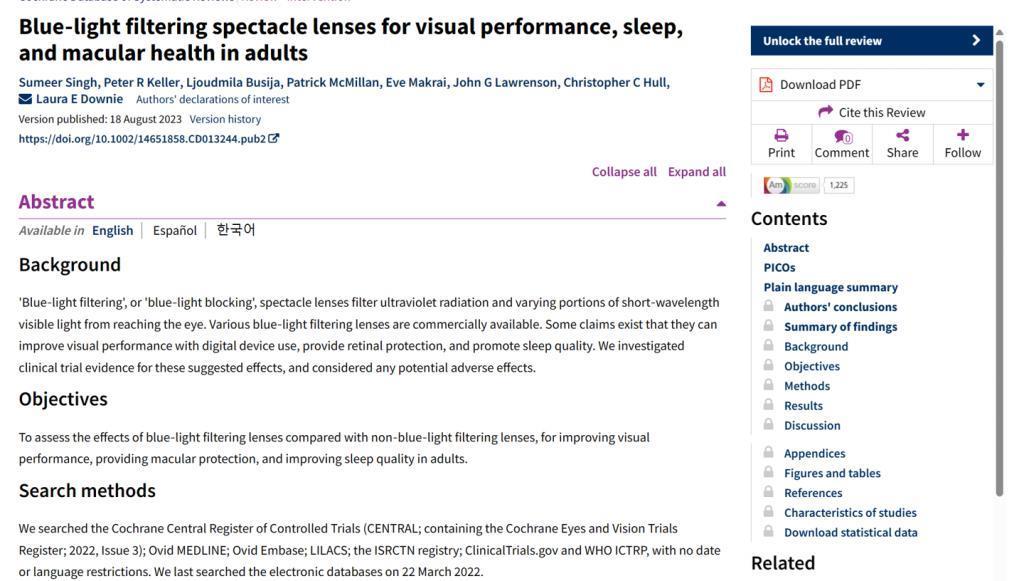Collapse the Abstract section triangle

click(721, 204)
